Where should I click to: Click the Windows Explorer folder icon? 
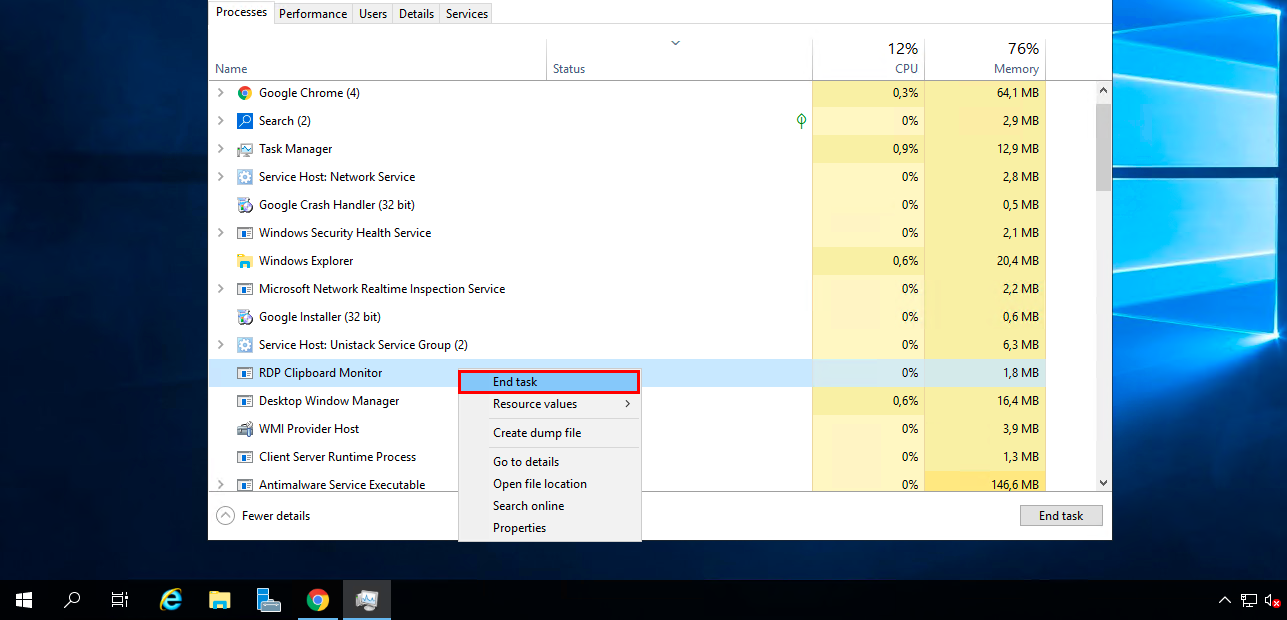click(245, 261)
